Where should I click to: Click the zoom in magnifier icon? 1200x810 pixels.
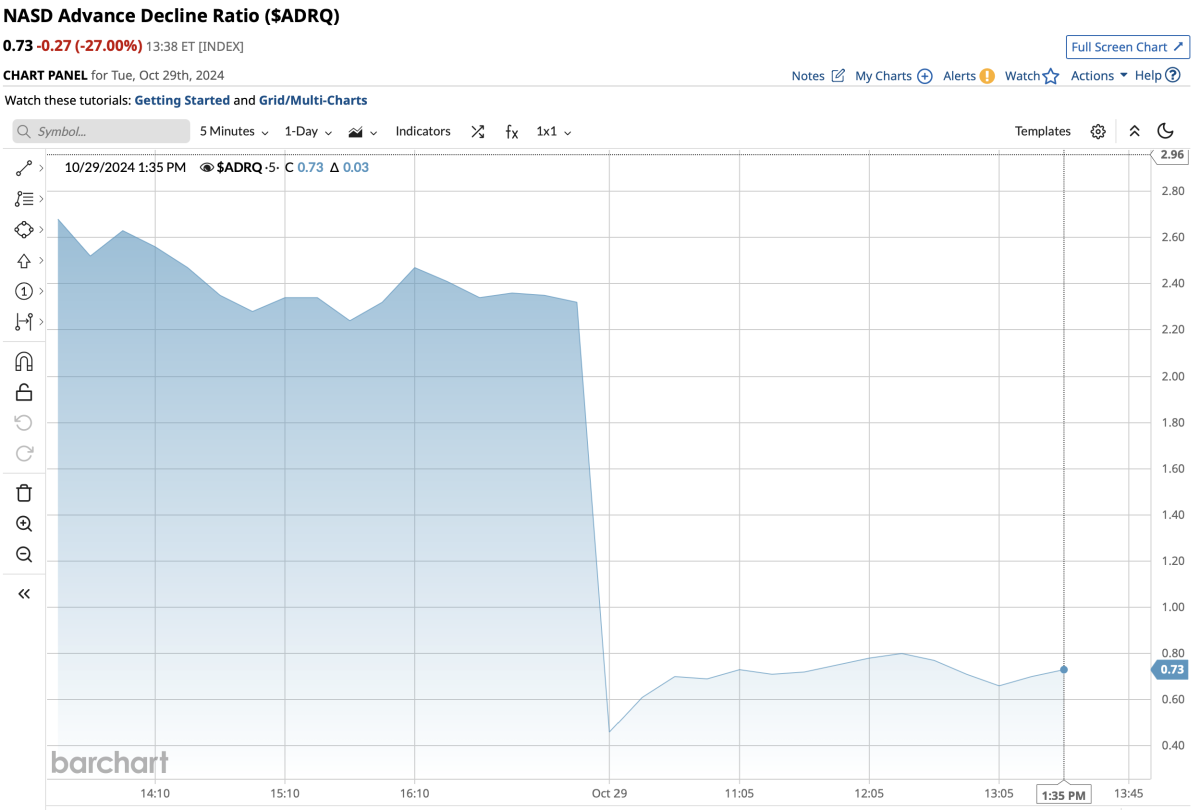click(x=24, y=523)
